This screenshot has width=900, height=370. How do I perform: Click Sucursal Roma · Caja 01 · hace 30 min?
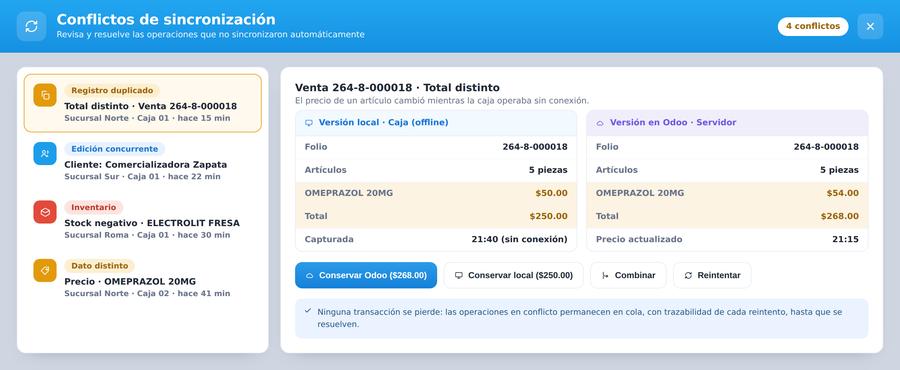tap(147, 235)
